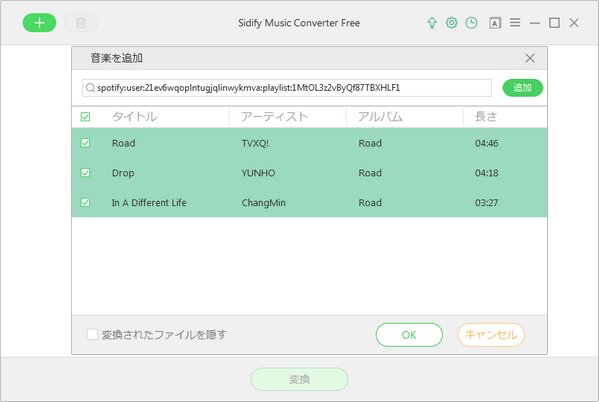This screenshot has width=599, height=402.
Task: Open the upgrade arrow icon
Action: [432, 23]
